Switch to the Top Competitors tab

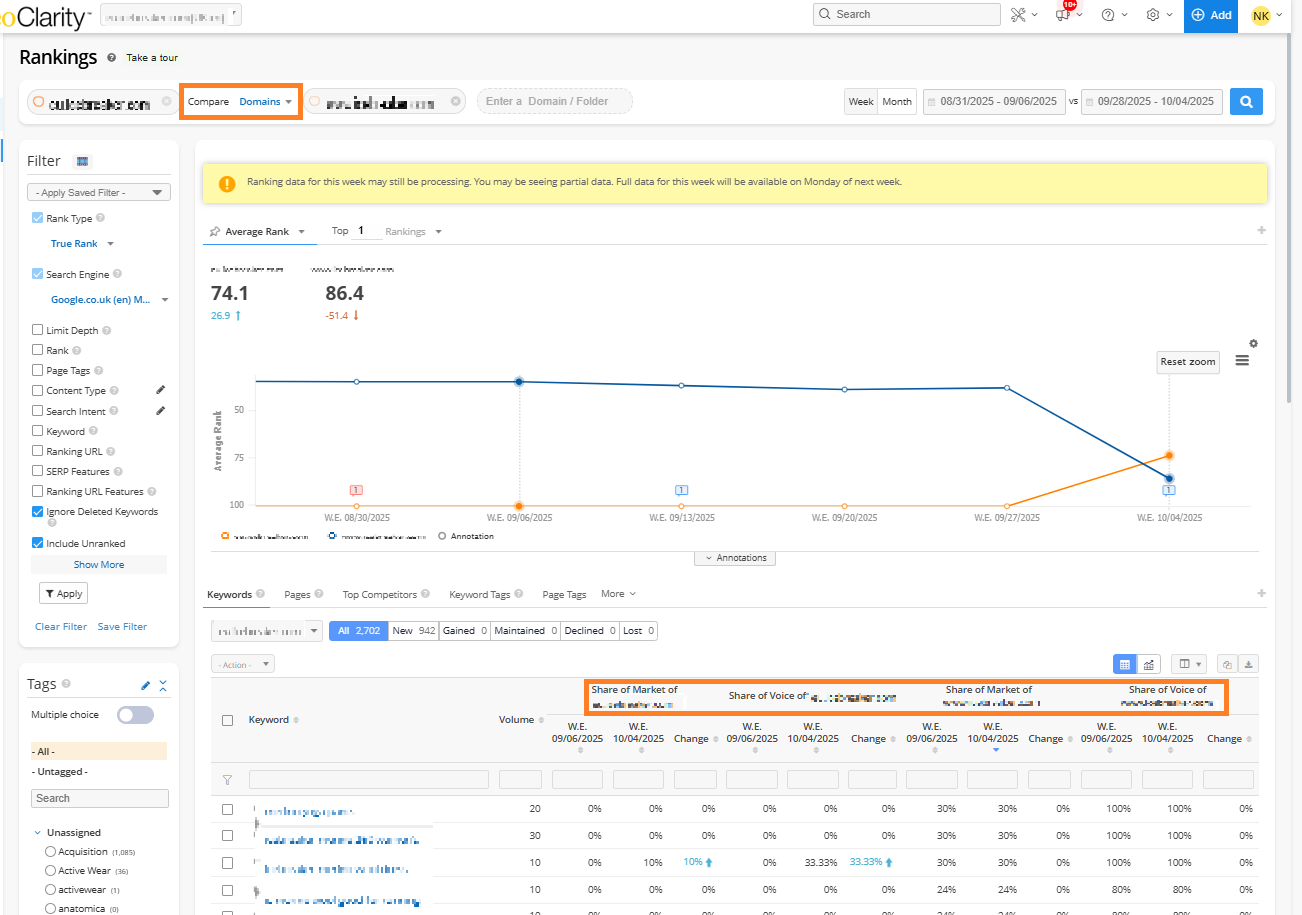point(379,594)
